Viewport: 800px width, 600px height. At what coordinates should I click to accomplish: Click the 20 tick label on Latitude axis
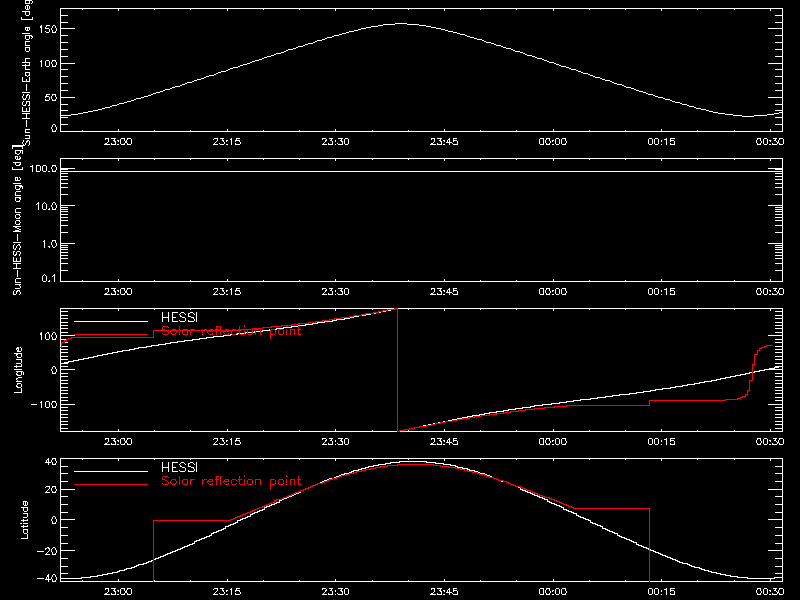point(51,490)
